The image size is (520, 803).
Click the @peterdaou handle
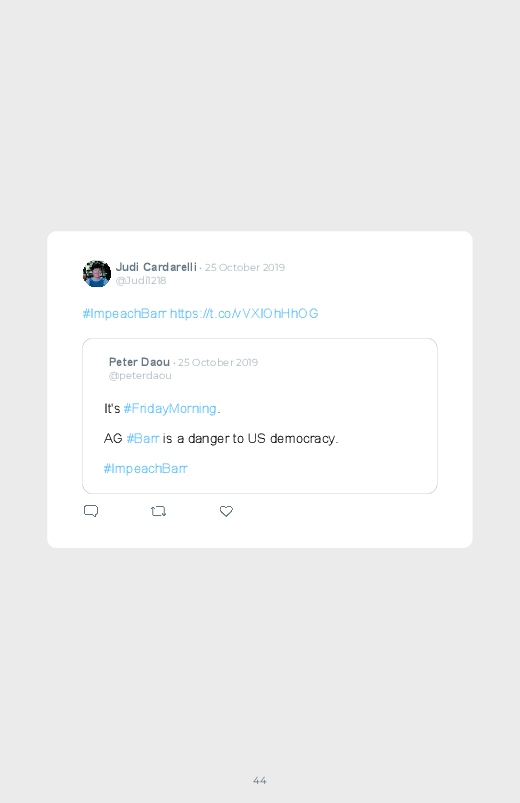[140, 376]
